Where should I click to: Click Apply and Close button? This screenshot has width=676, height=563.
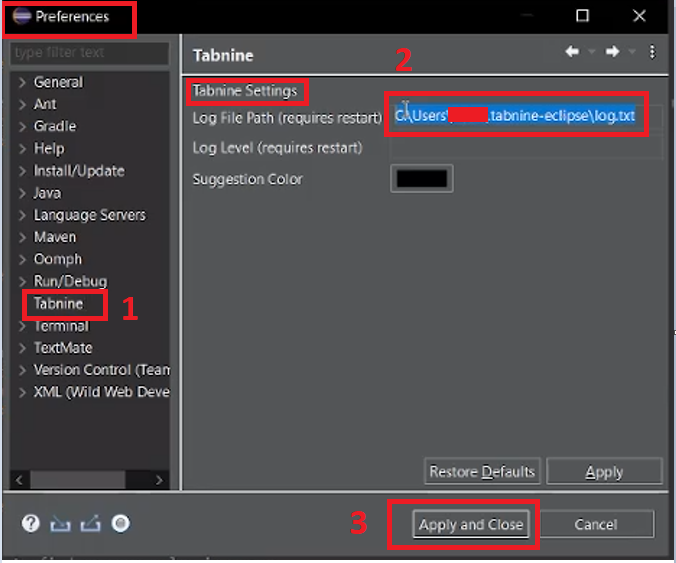471,525
